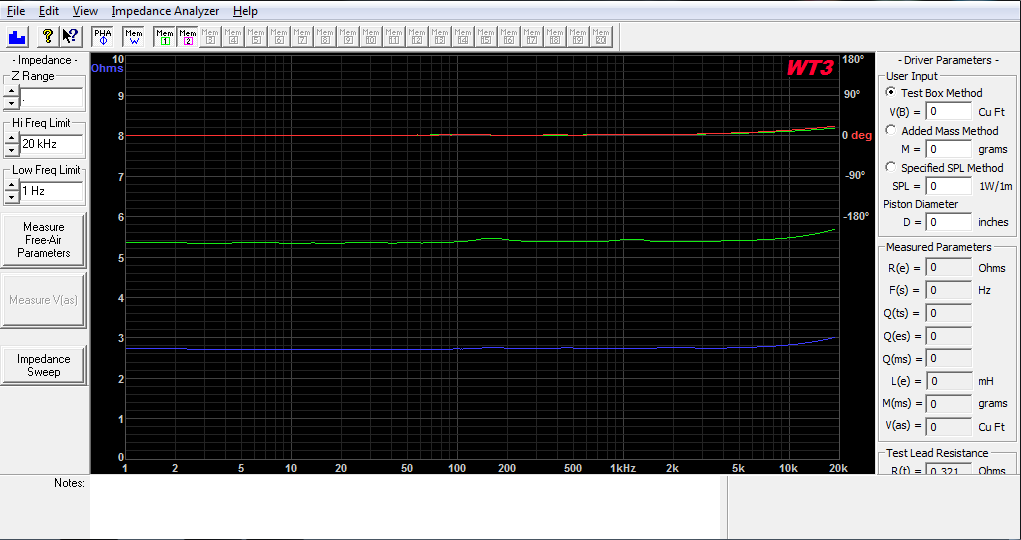Open the View menu
1021x540 pixels.
pyautogui.click(x=85, y=11)
